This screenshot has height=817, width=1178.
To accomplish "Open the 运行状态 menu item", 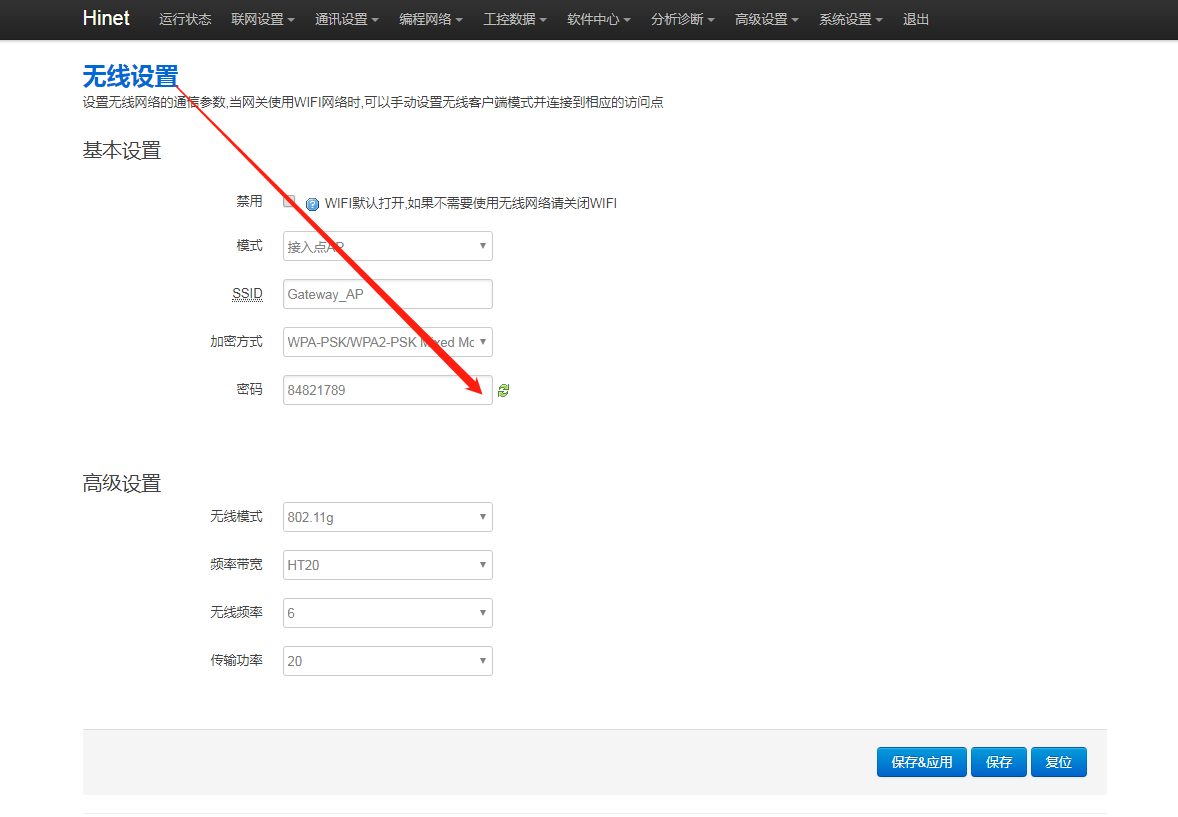I will [185, 19].
